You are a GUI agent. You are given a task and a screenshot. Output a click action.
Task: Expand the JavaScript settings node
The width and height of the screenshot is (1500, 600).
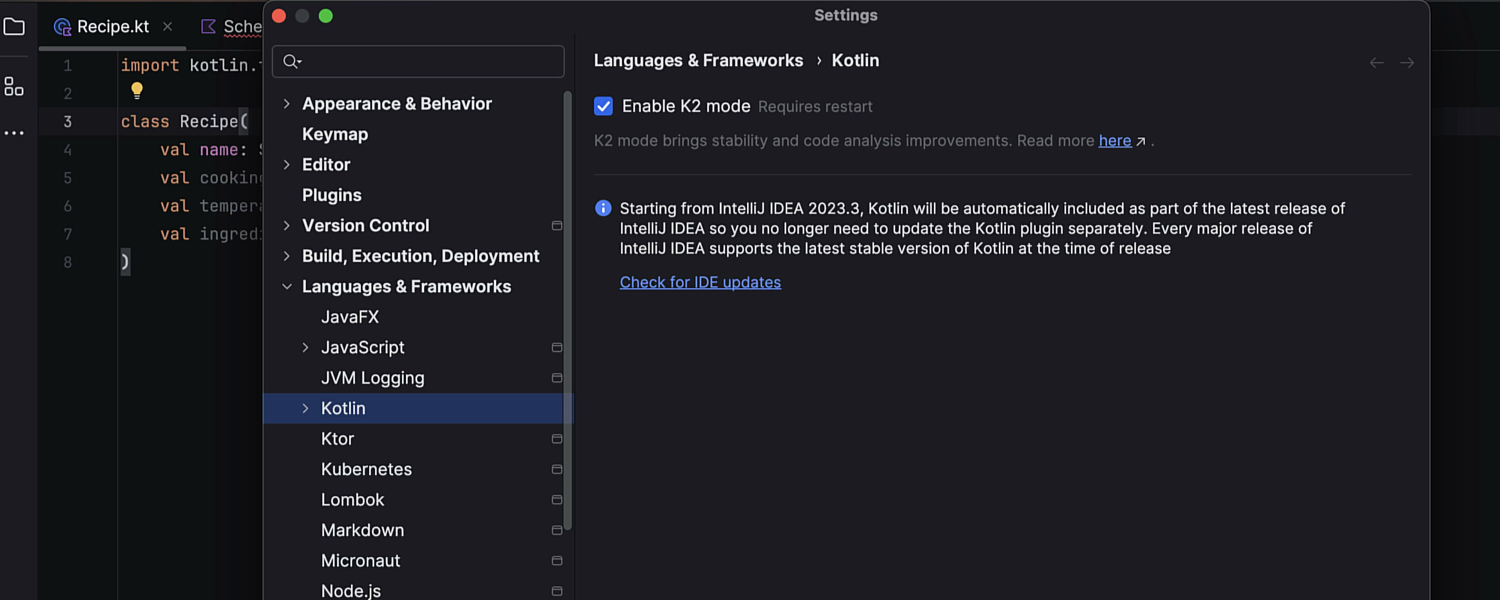(x=306, y=348)
